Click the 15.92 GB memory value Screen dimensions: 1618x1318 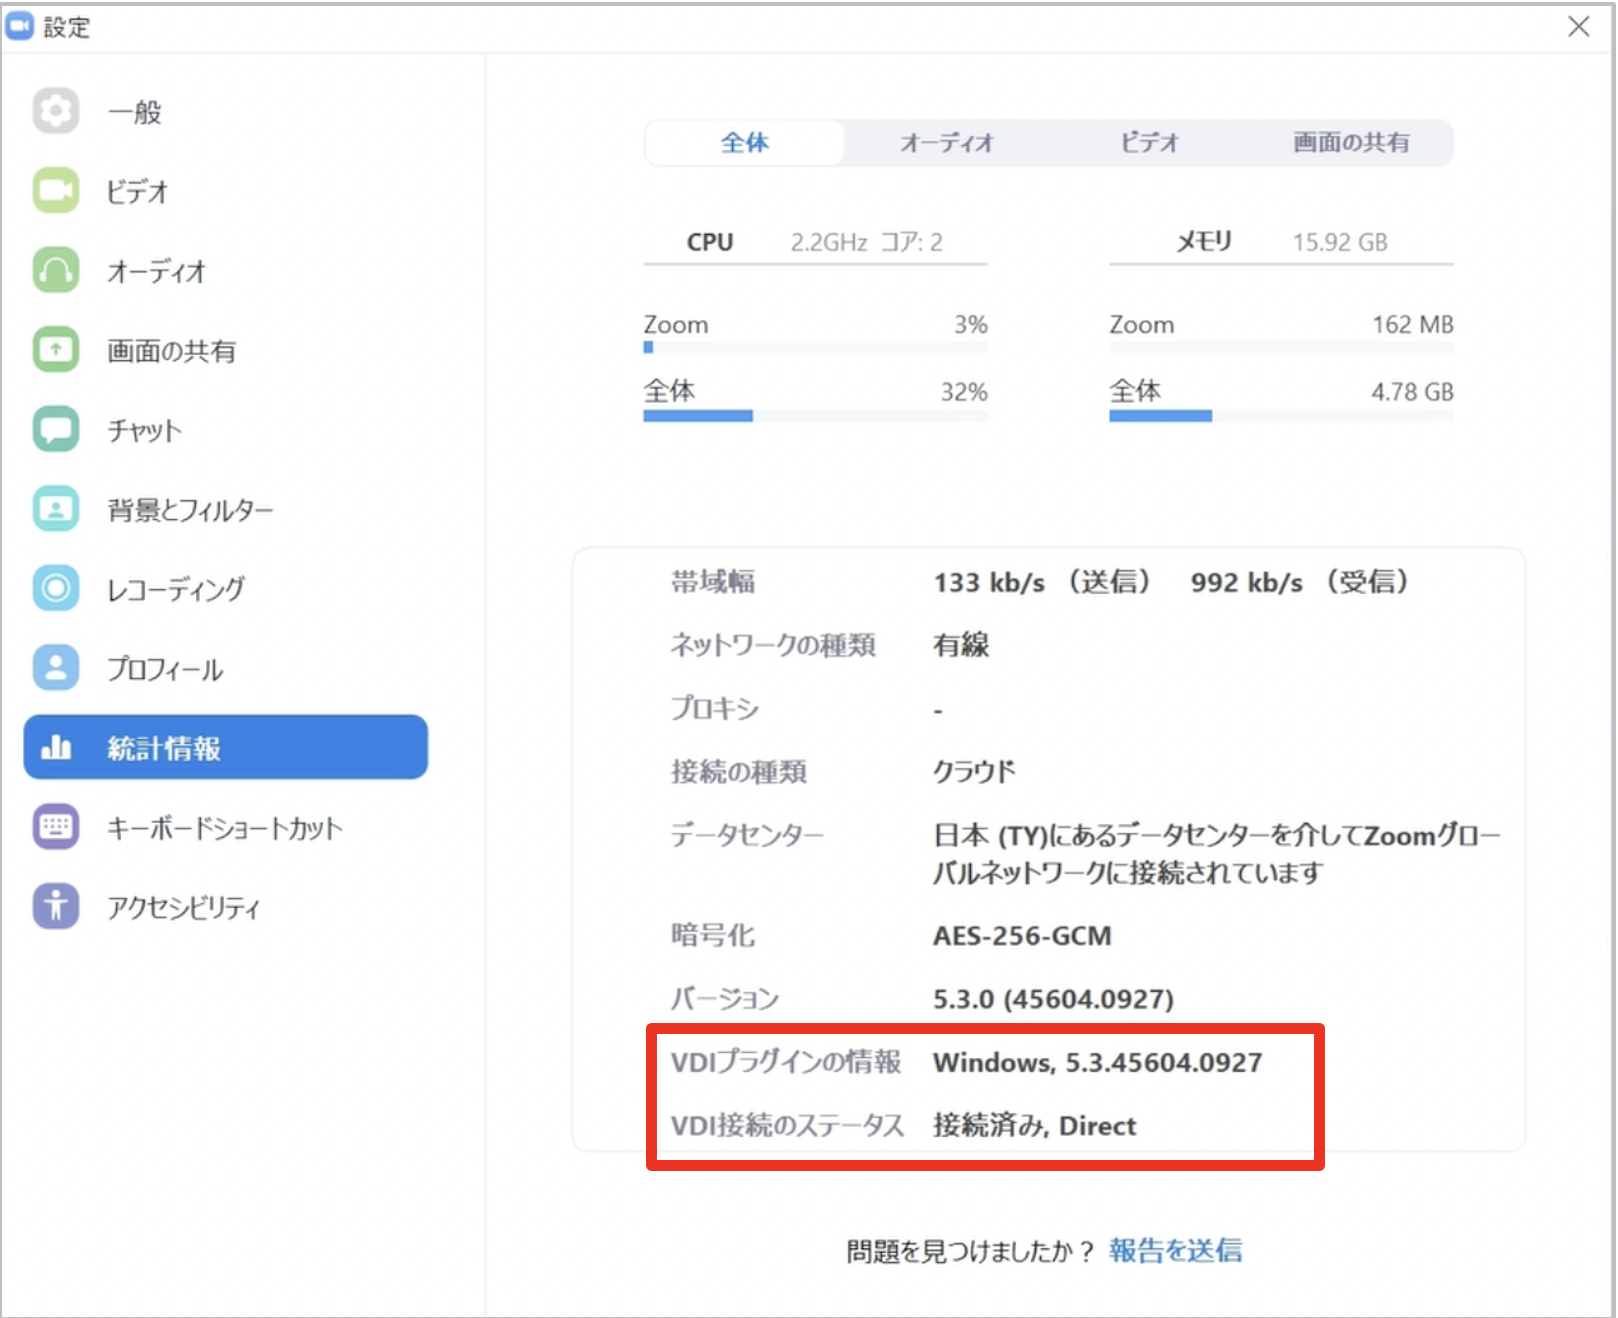point(1340,242)
